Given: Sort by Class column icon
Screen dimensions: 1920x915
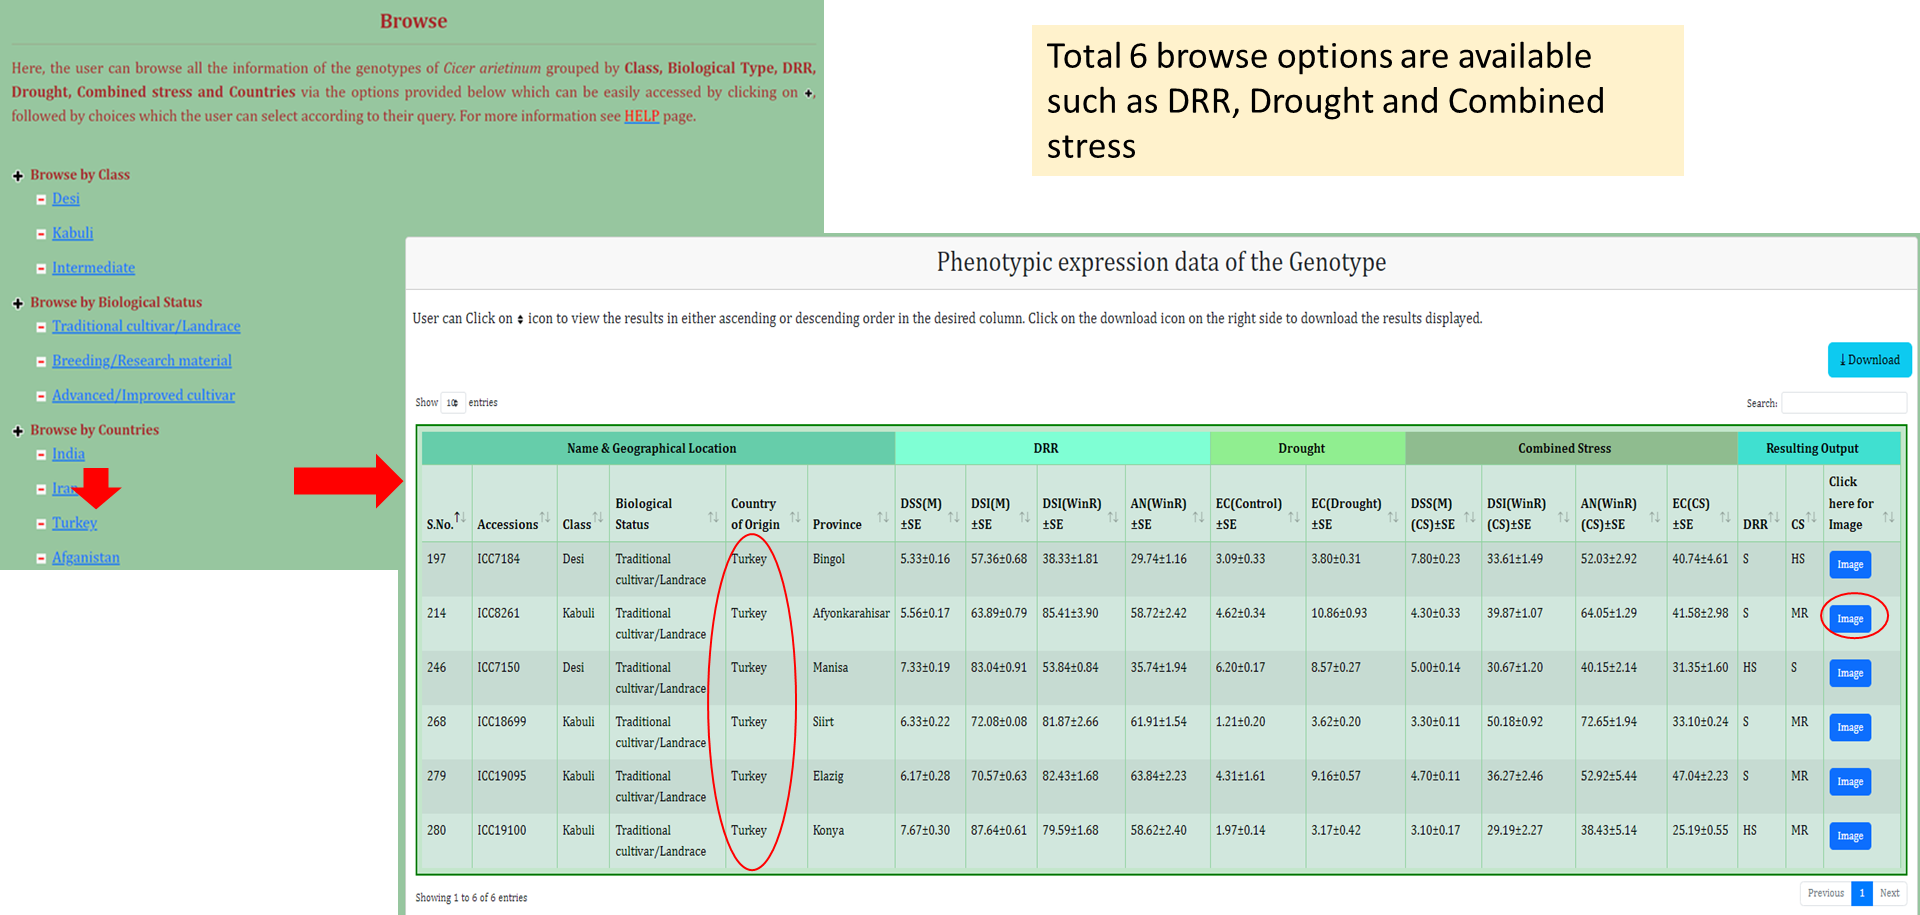Looking at the screenshot, I should 598,517.
